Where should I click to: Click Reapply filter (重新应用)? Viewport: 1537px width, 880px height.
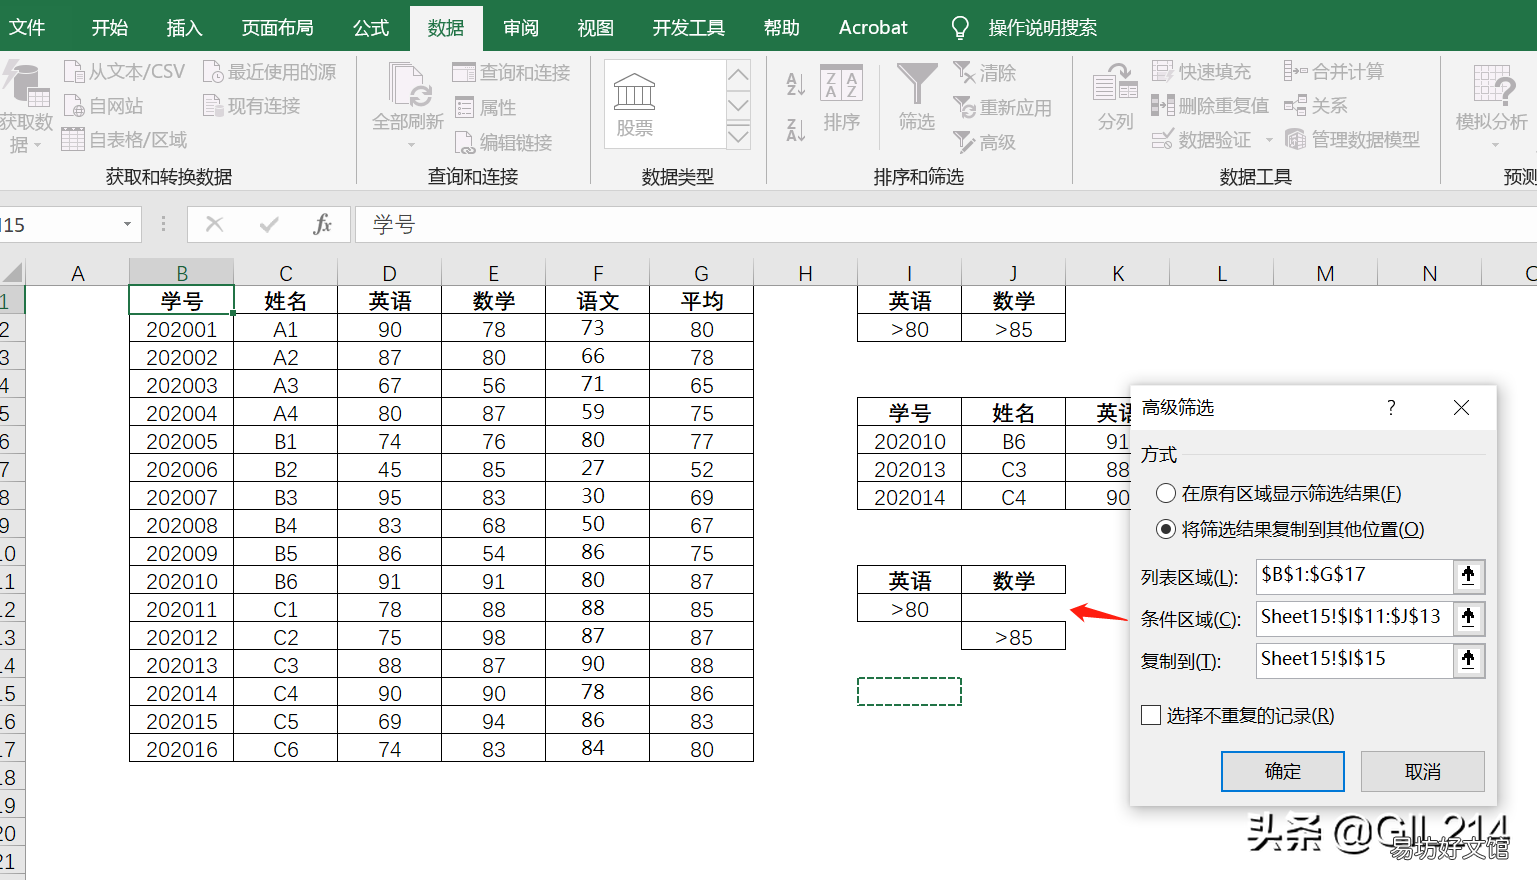(x=1002, y=108)
